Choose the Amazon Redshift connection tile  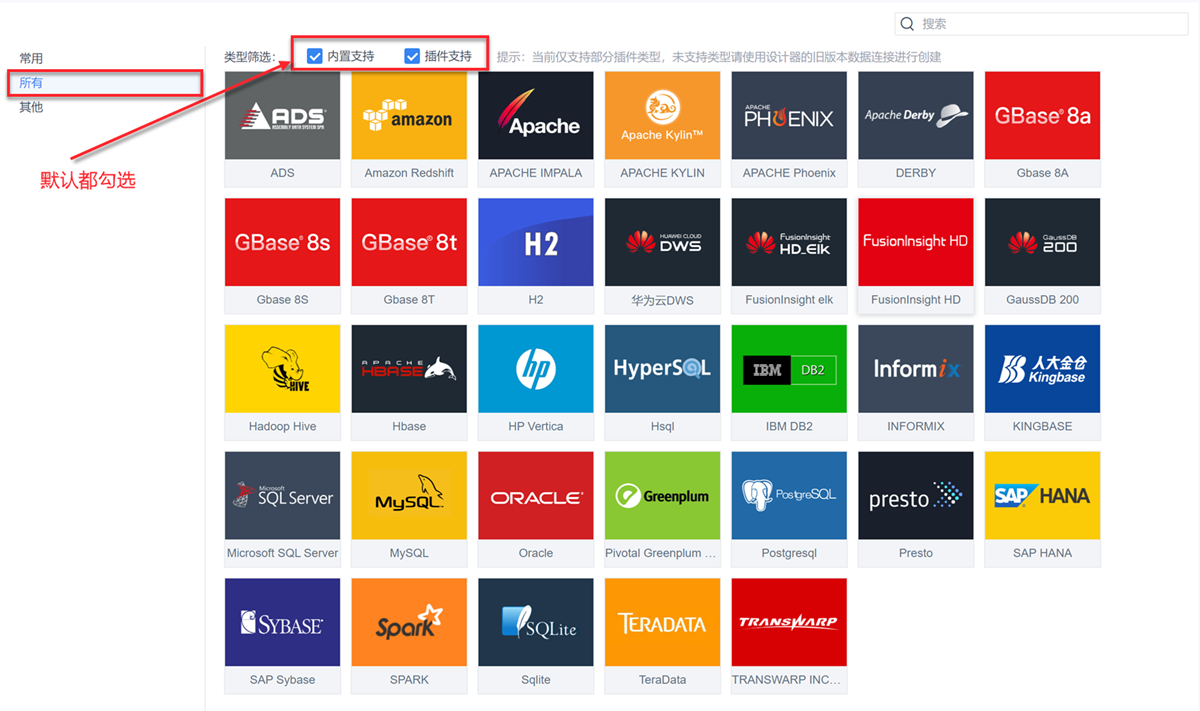pos(409,129)
